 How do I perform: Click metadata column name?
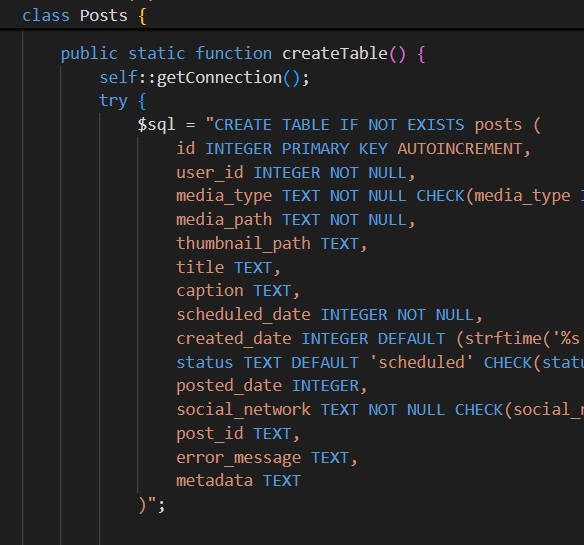click(215, 481)
